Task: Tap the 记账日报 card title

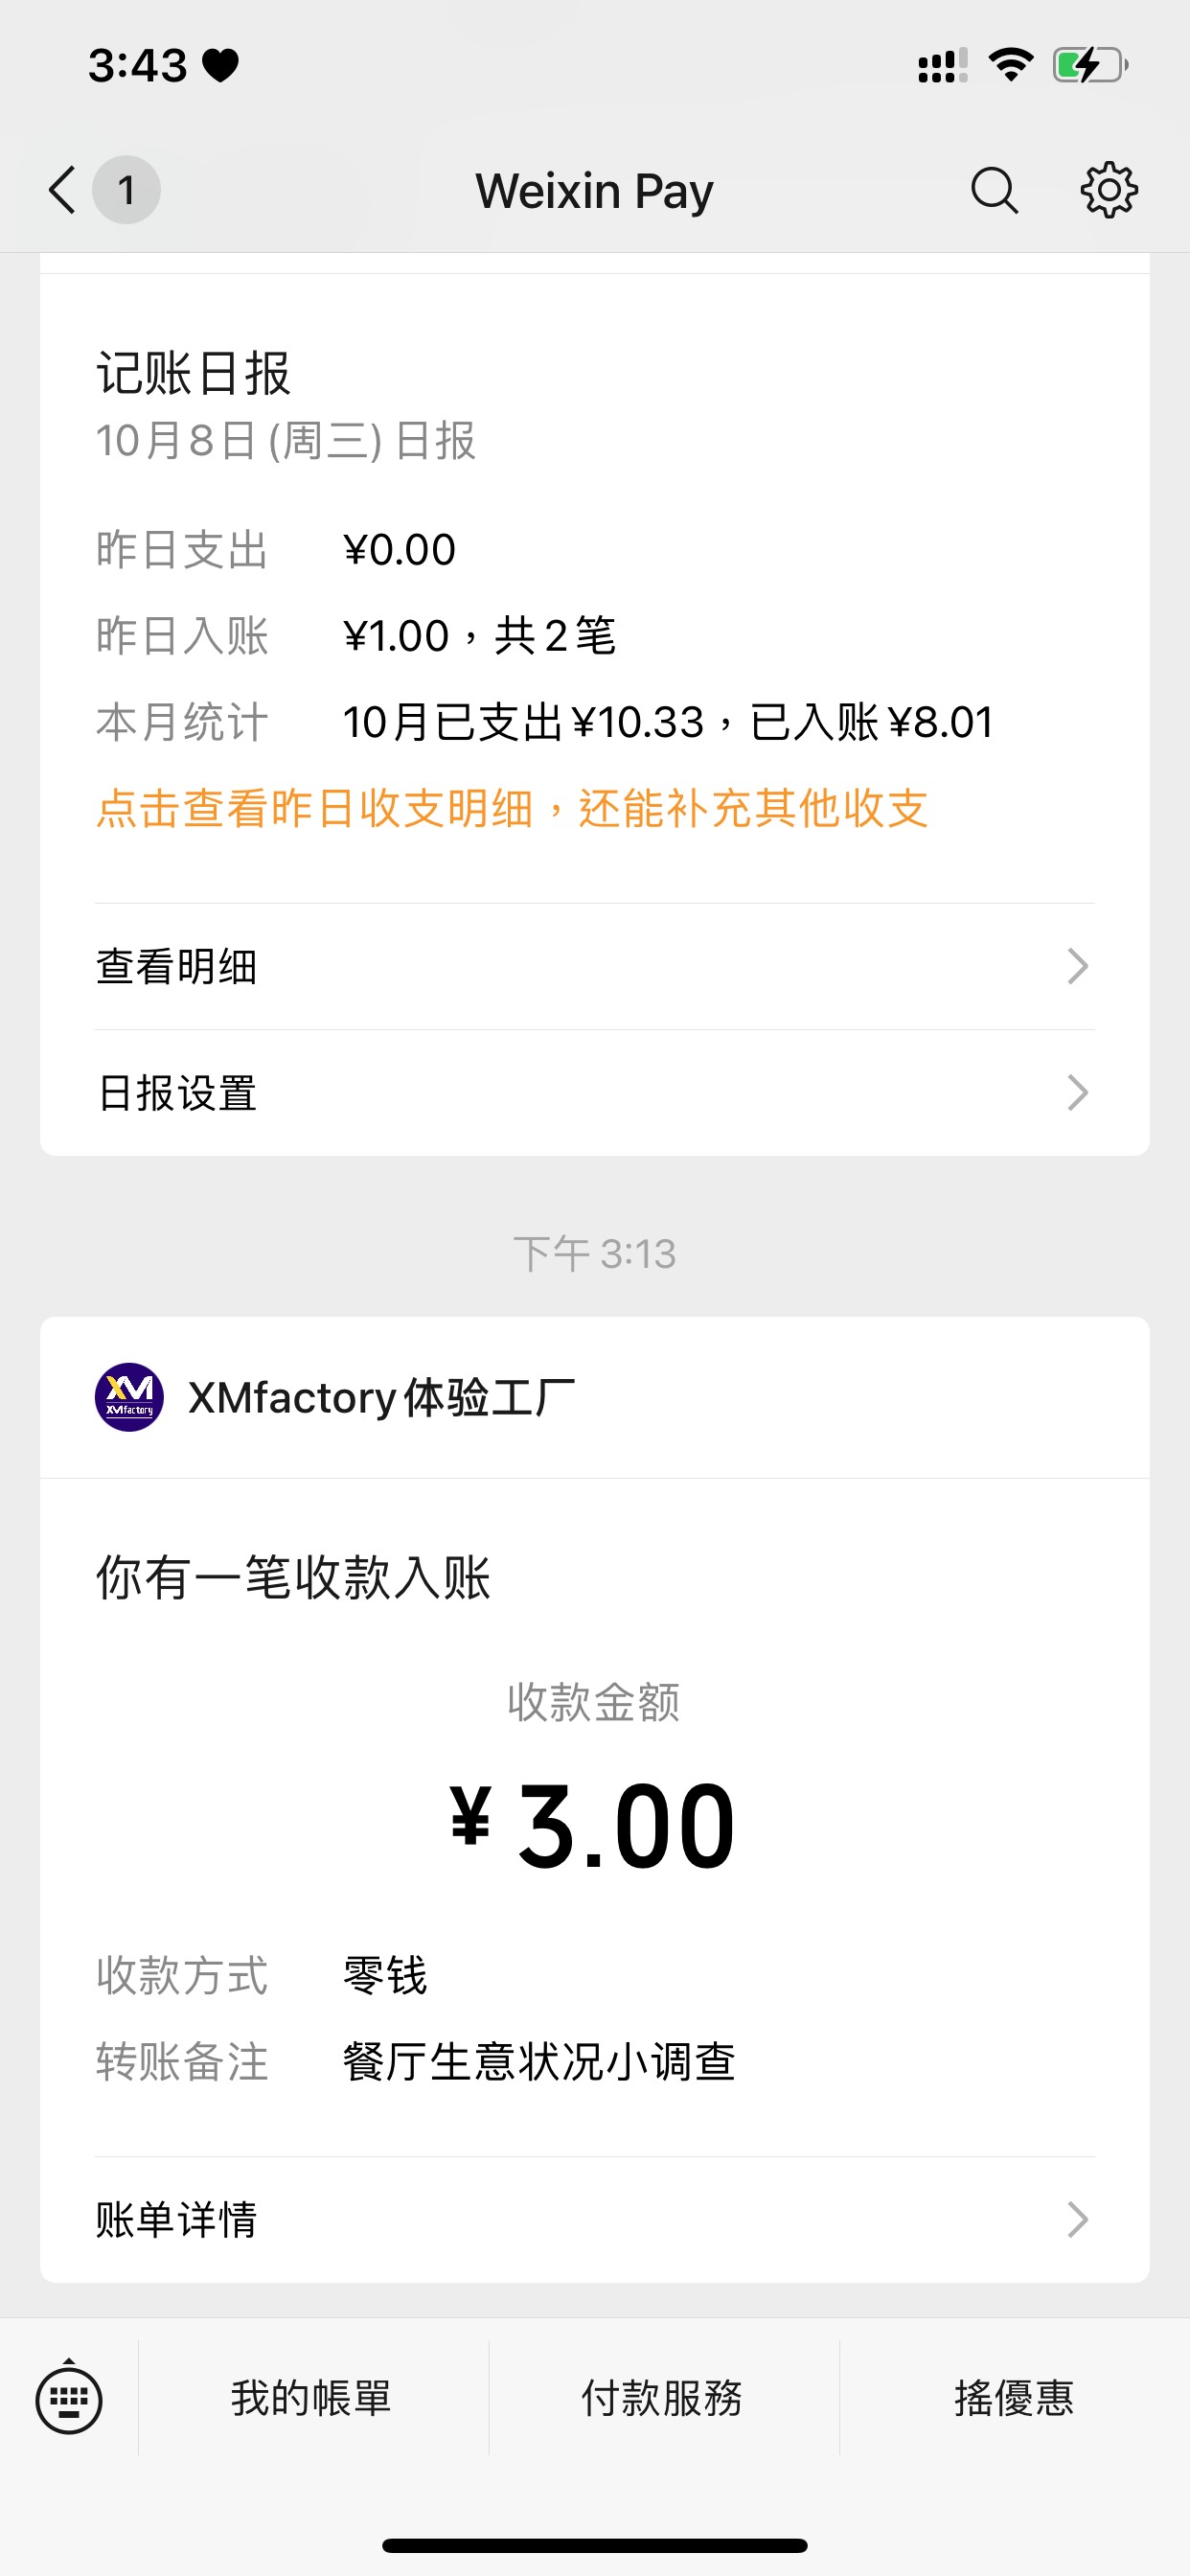Action: tap(193, 373)
